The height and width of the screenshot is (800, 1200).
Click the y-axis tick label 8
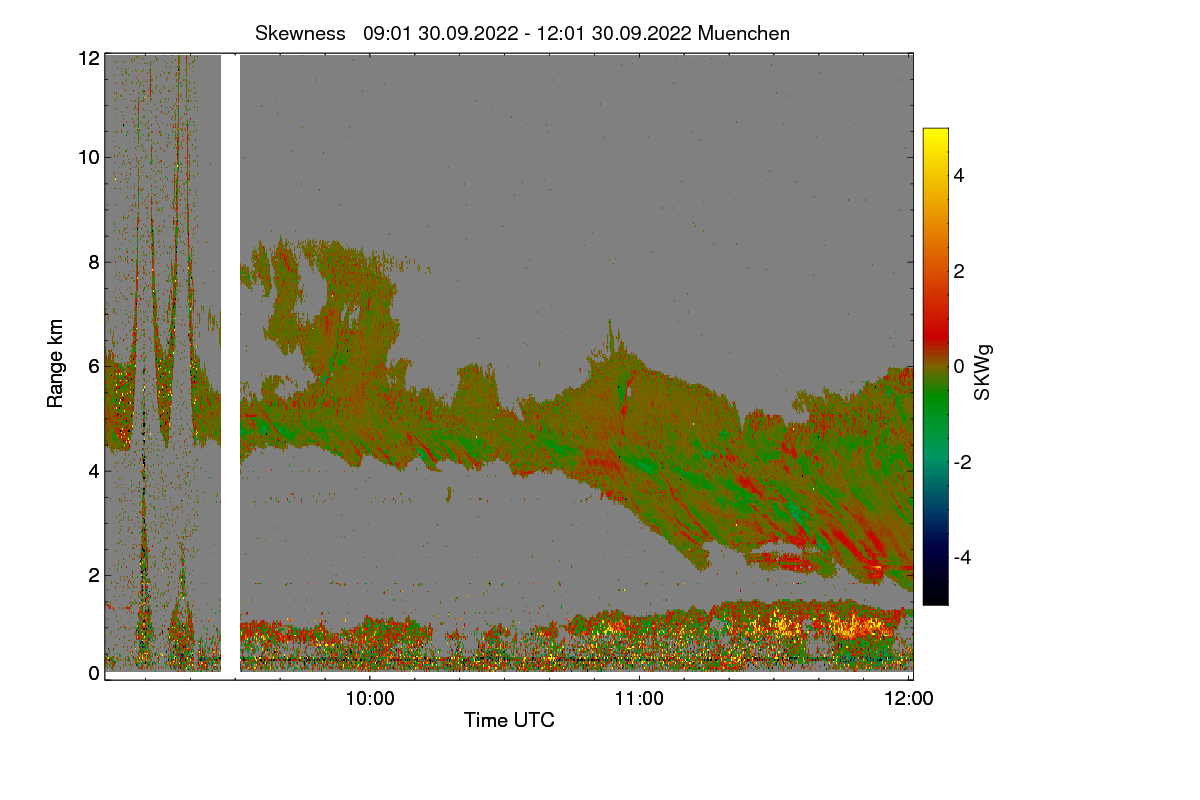click(x=94, y=262)
